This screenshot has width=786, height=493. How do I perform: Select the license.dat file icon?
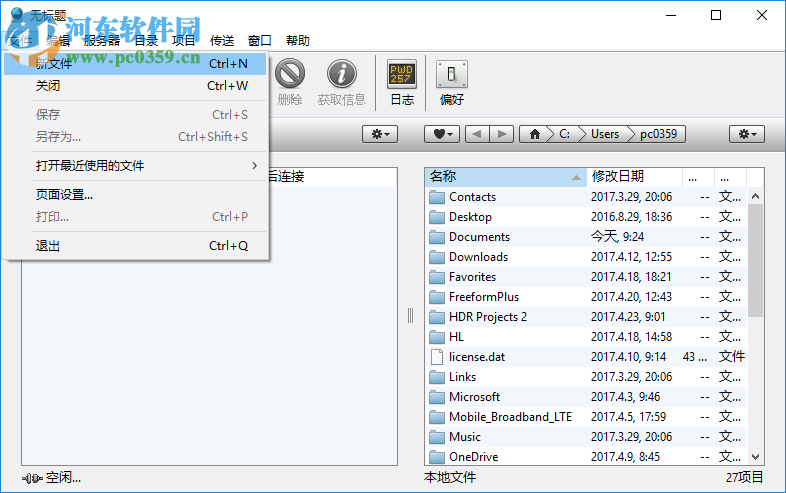(x=437, y=357)
